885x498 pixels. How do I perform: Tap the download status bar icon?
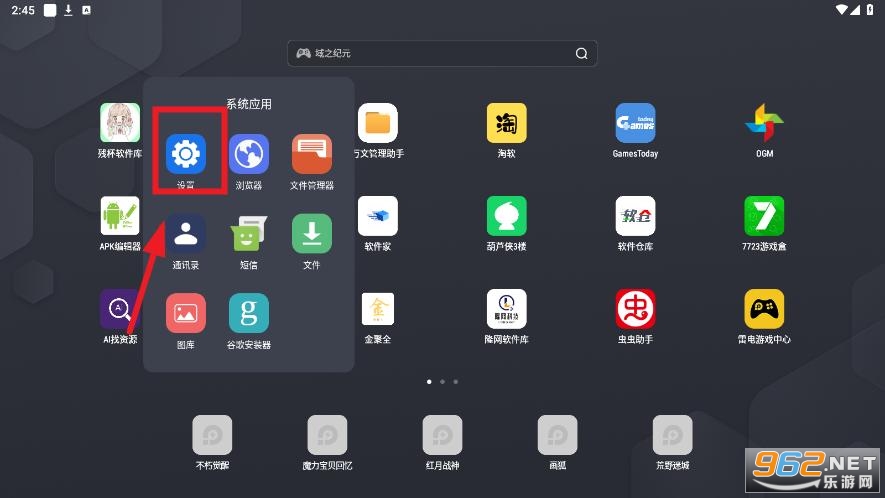point(68,10)
